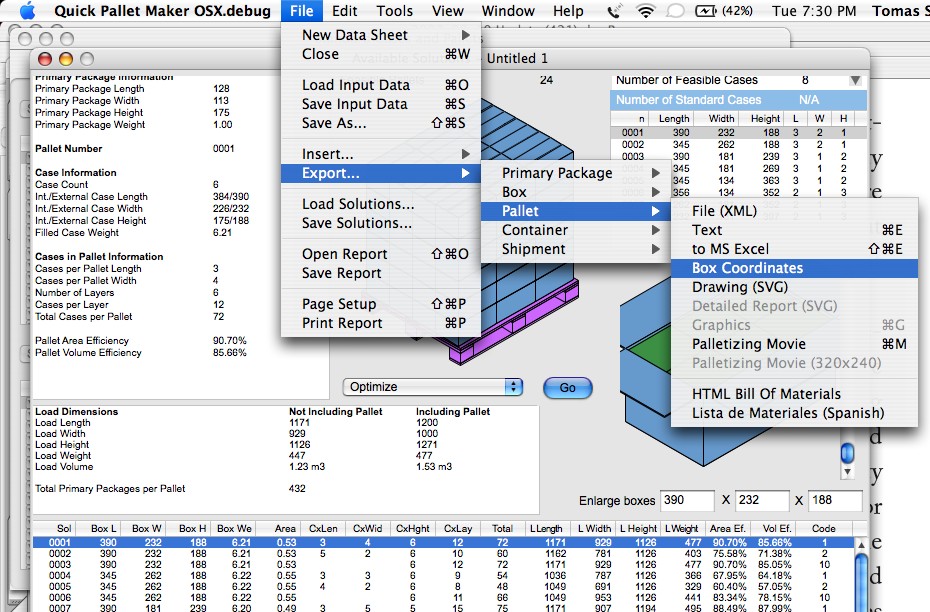Select Palletizing Movie

(794, 344)
